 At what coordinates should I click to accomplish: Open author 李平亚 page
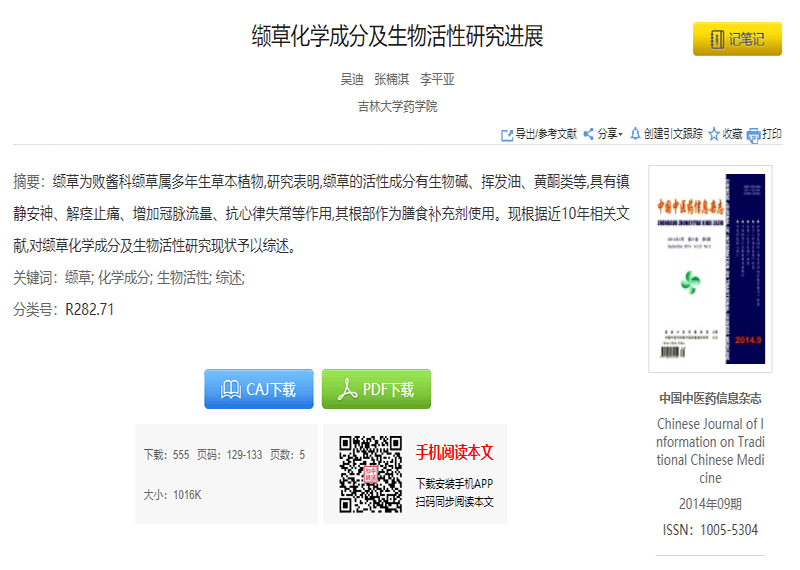pos(437,80)
